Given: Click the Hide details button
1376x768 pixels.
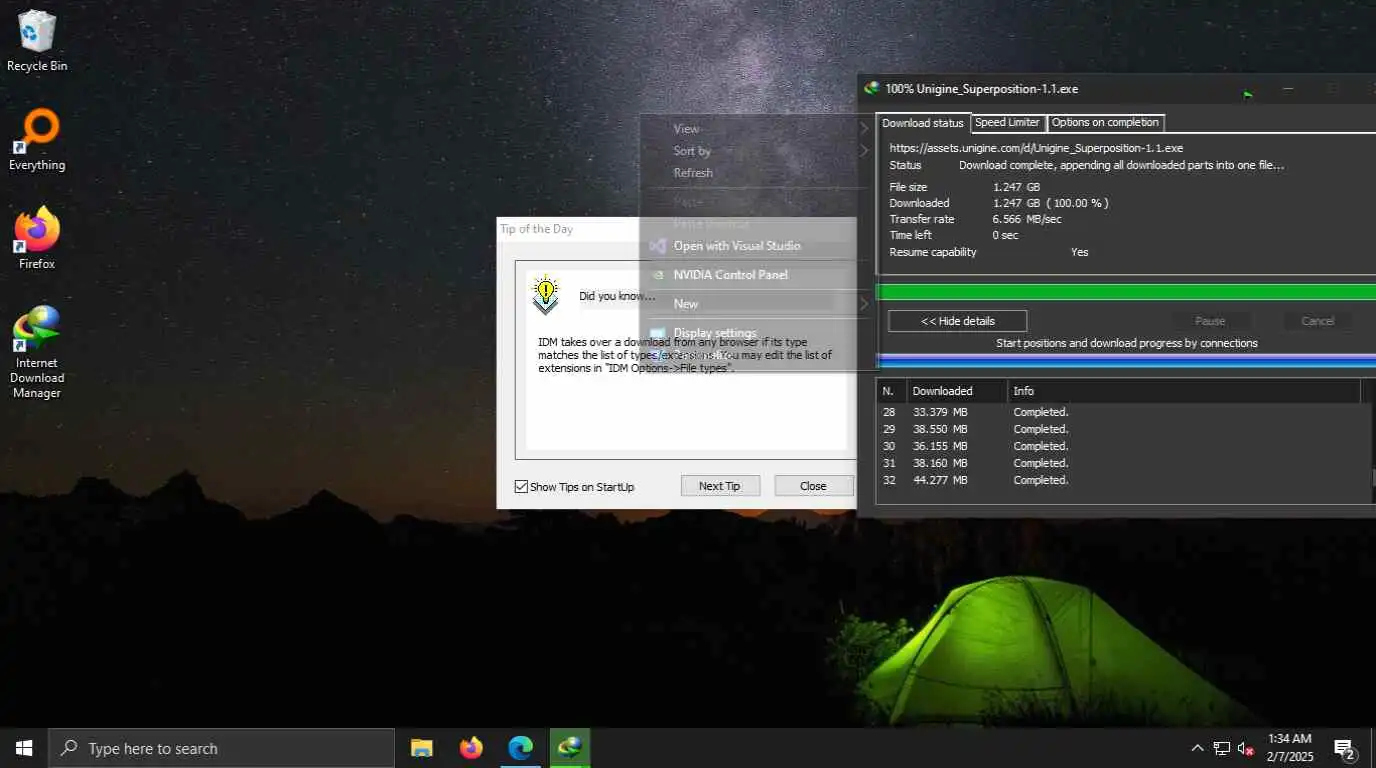Looking at the screenshot, I should [957, 321].
